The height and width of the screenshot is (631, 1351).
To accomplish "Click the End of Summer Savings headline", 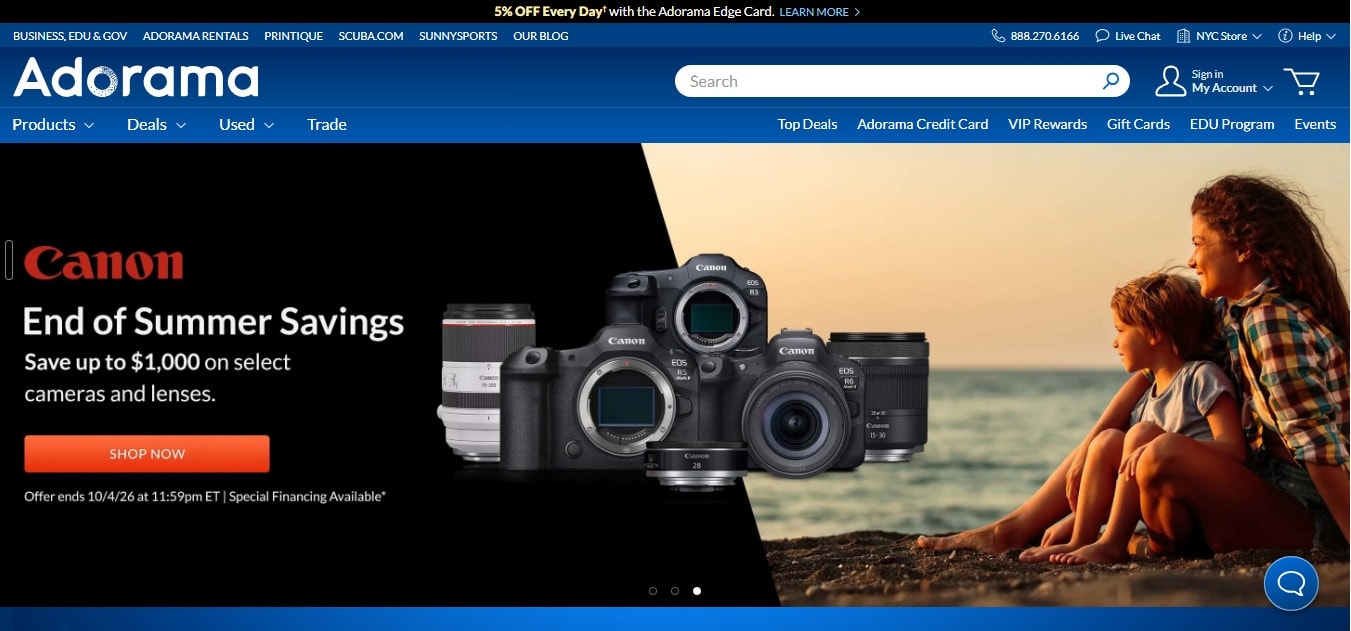I will point(214,322).
